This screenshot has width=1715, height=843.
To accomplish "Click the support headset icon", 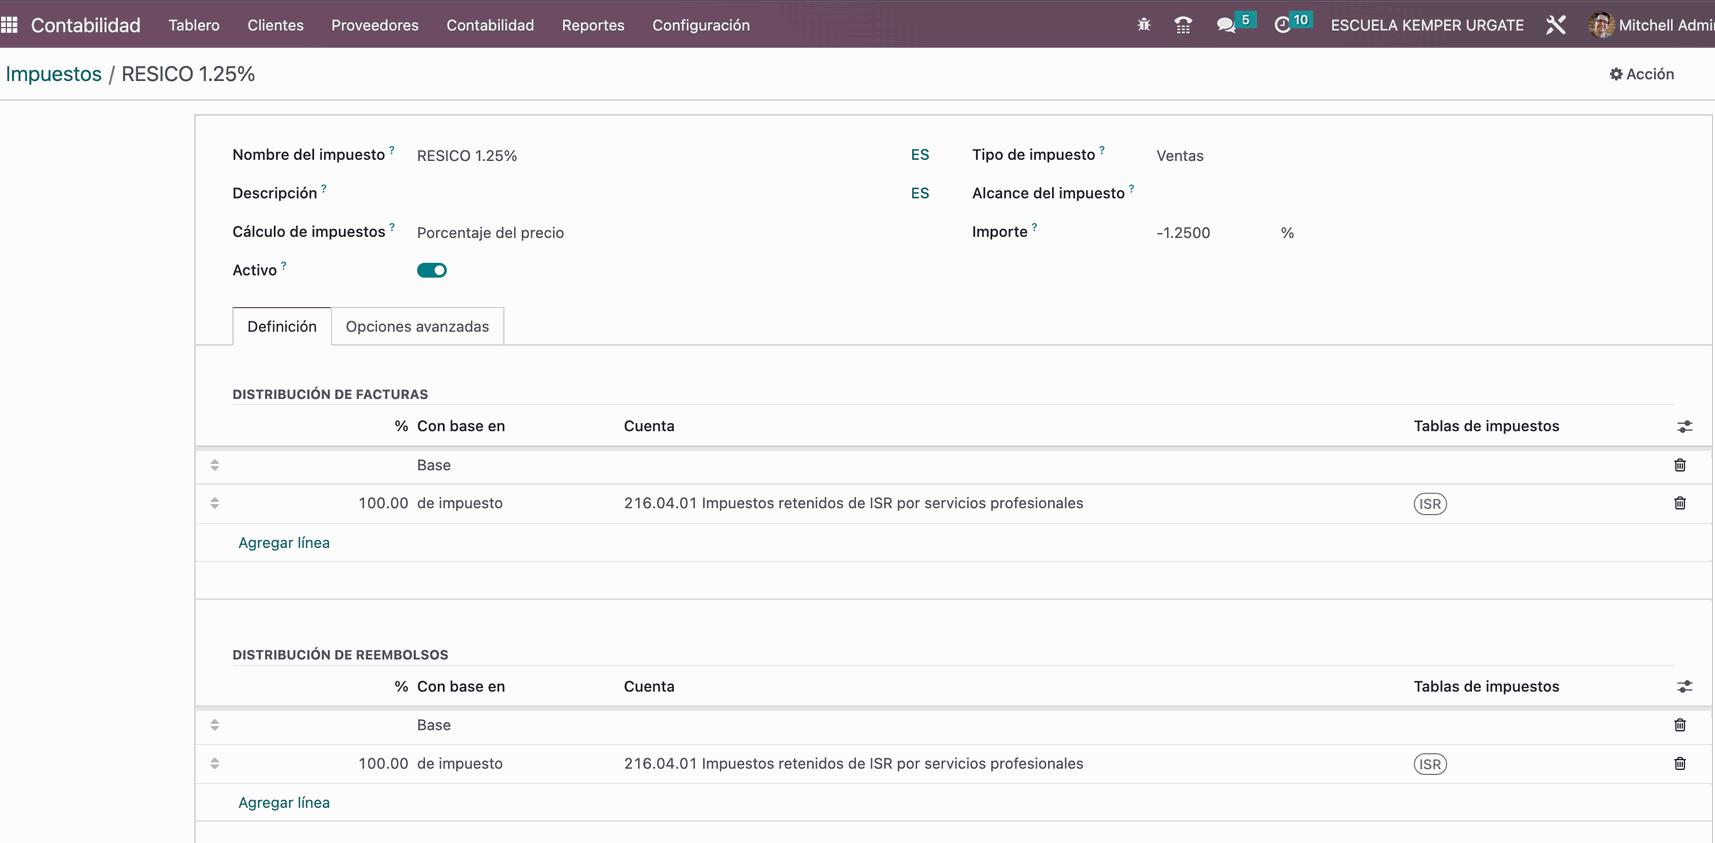I will pyautogui.click(x=1183, y=25).
